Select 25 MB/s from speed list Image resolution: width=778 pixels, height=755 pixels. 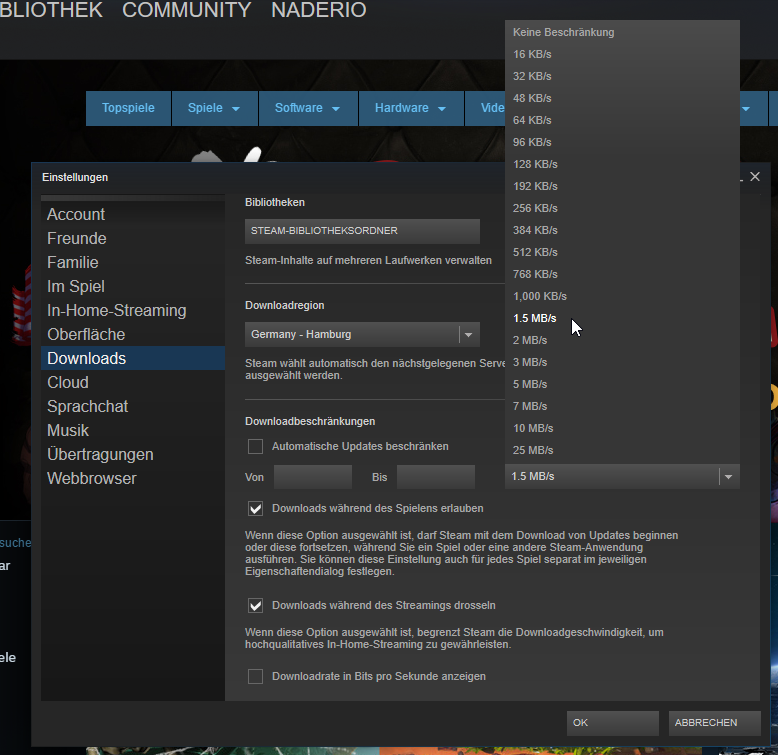pyautogui.click(x=533, y=450)
